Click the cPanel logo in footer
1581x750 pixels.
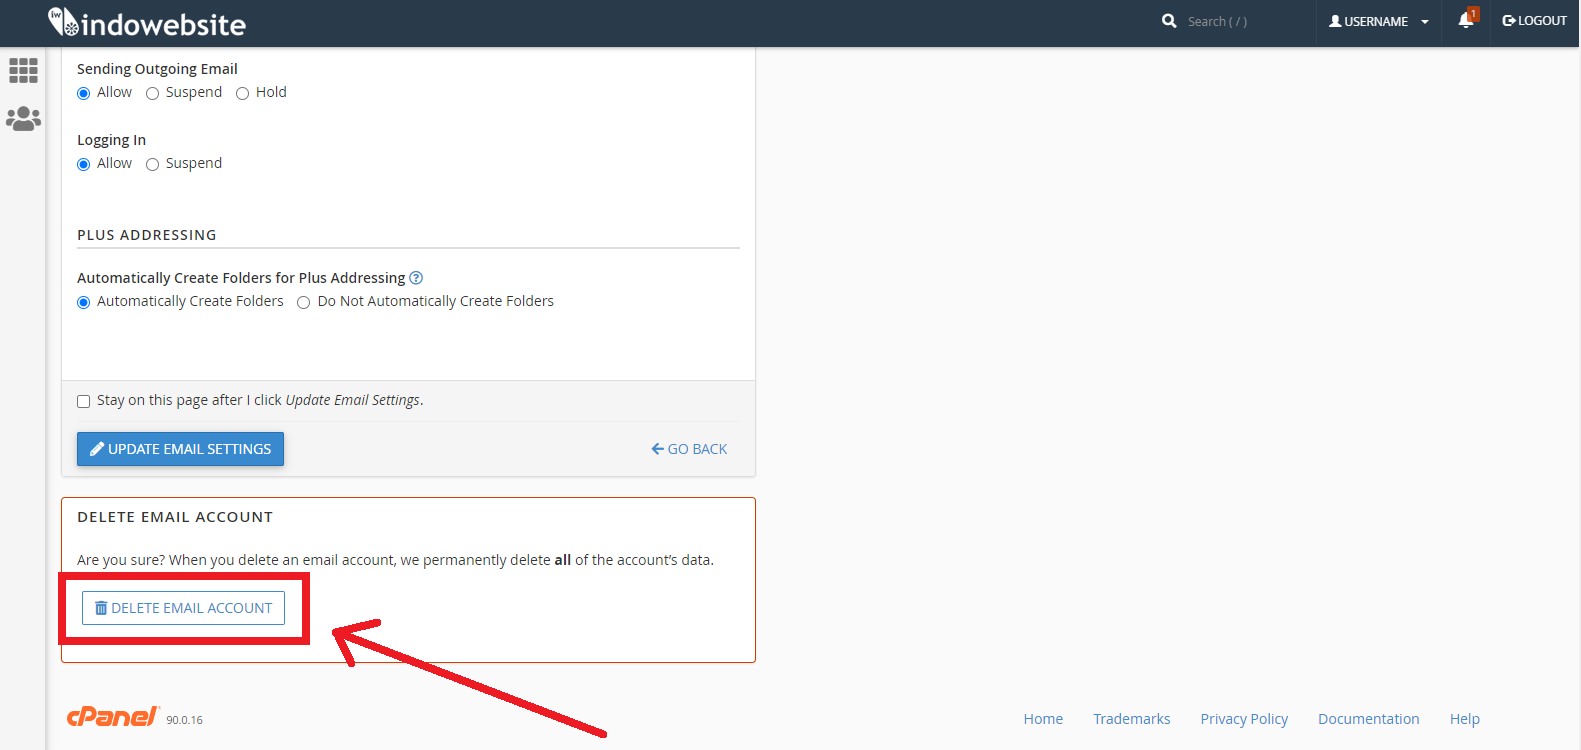(112, 717)
